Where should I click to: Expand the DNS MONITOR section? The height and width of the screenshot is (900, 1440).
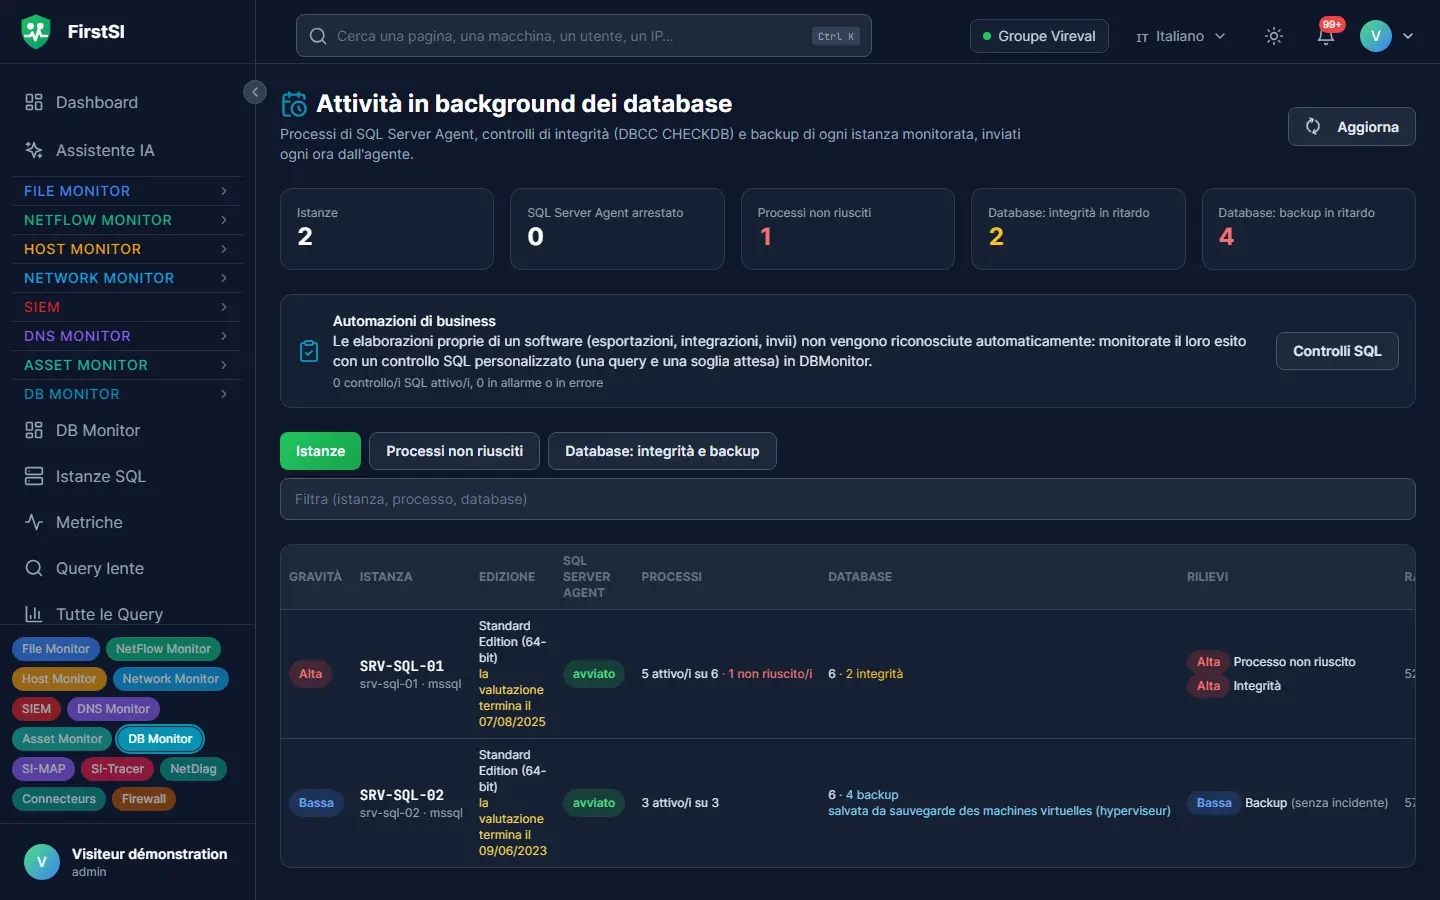pos(128,336)
